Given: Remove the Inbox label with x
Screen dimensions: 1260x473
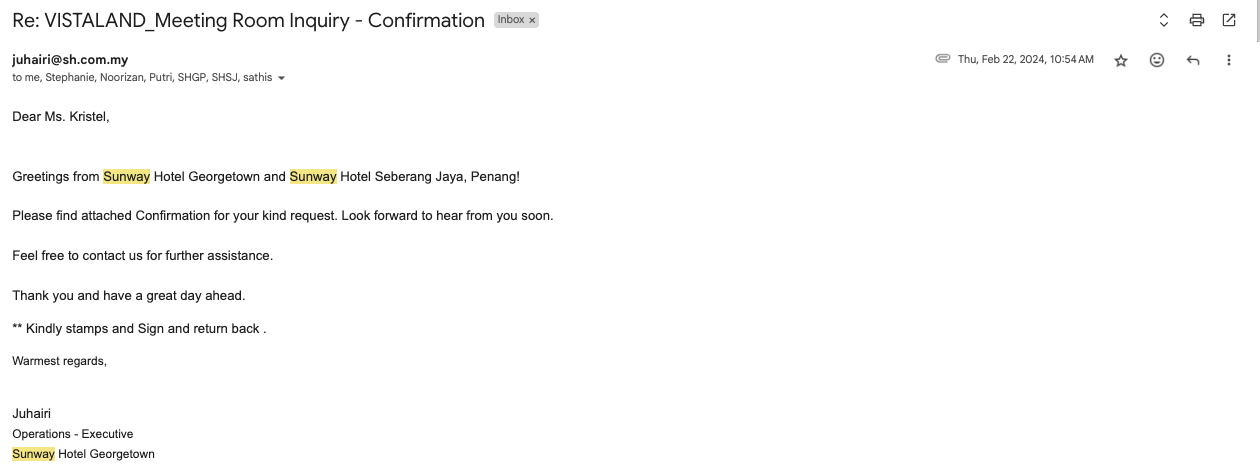Looking at the screenshot, I should [532, 20].
